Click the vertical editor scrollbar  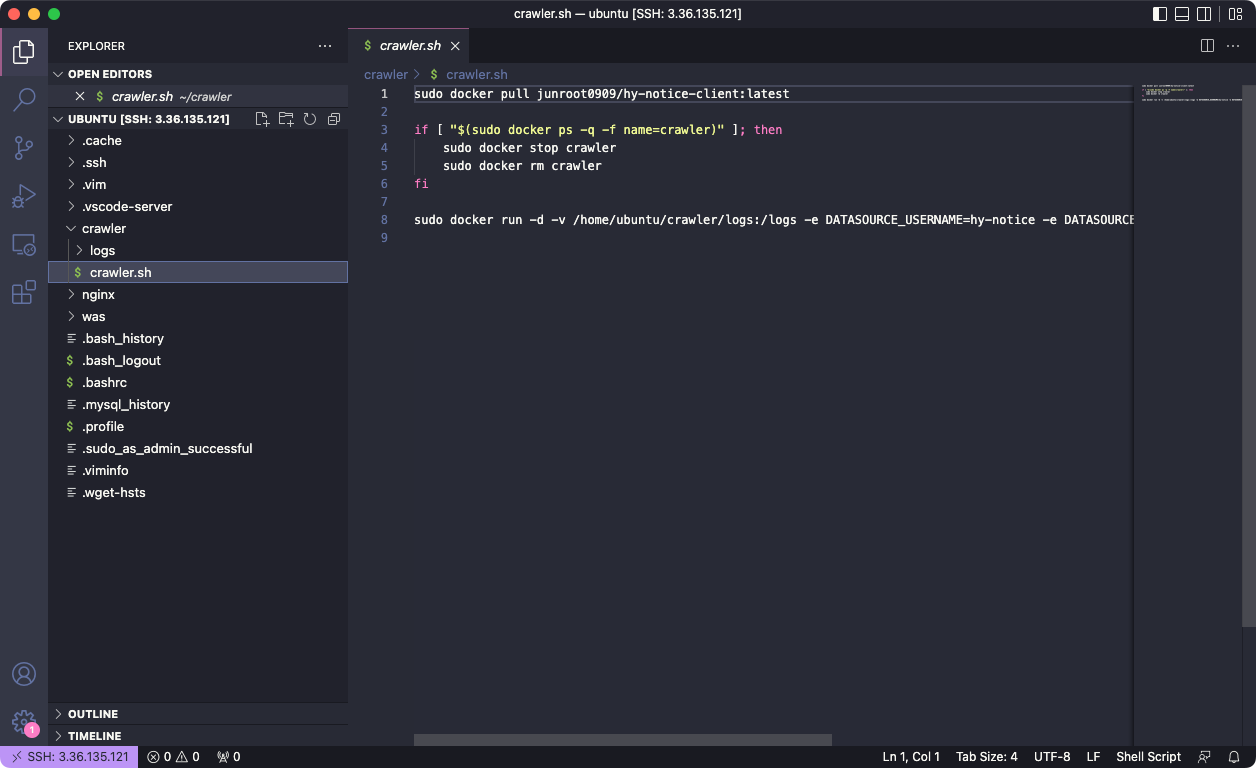(1249, 356)
